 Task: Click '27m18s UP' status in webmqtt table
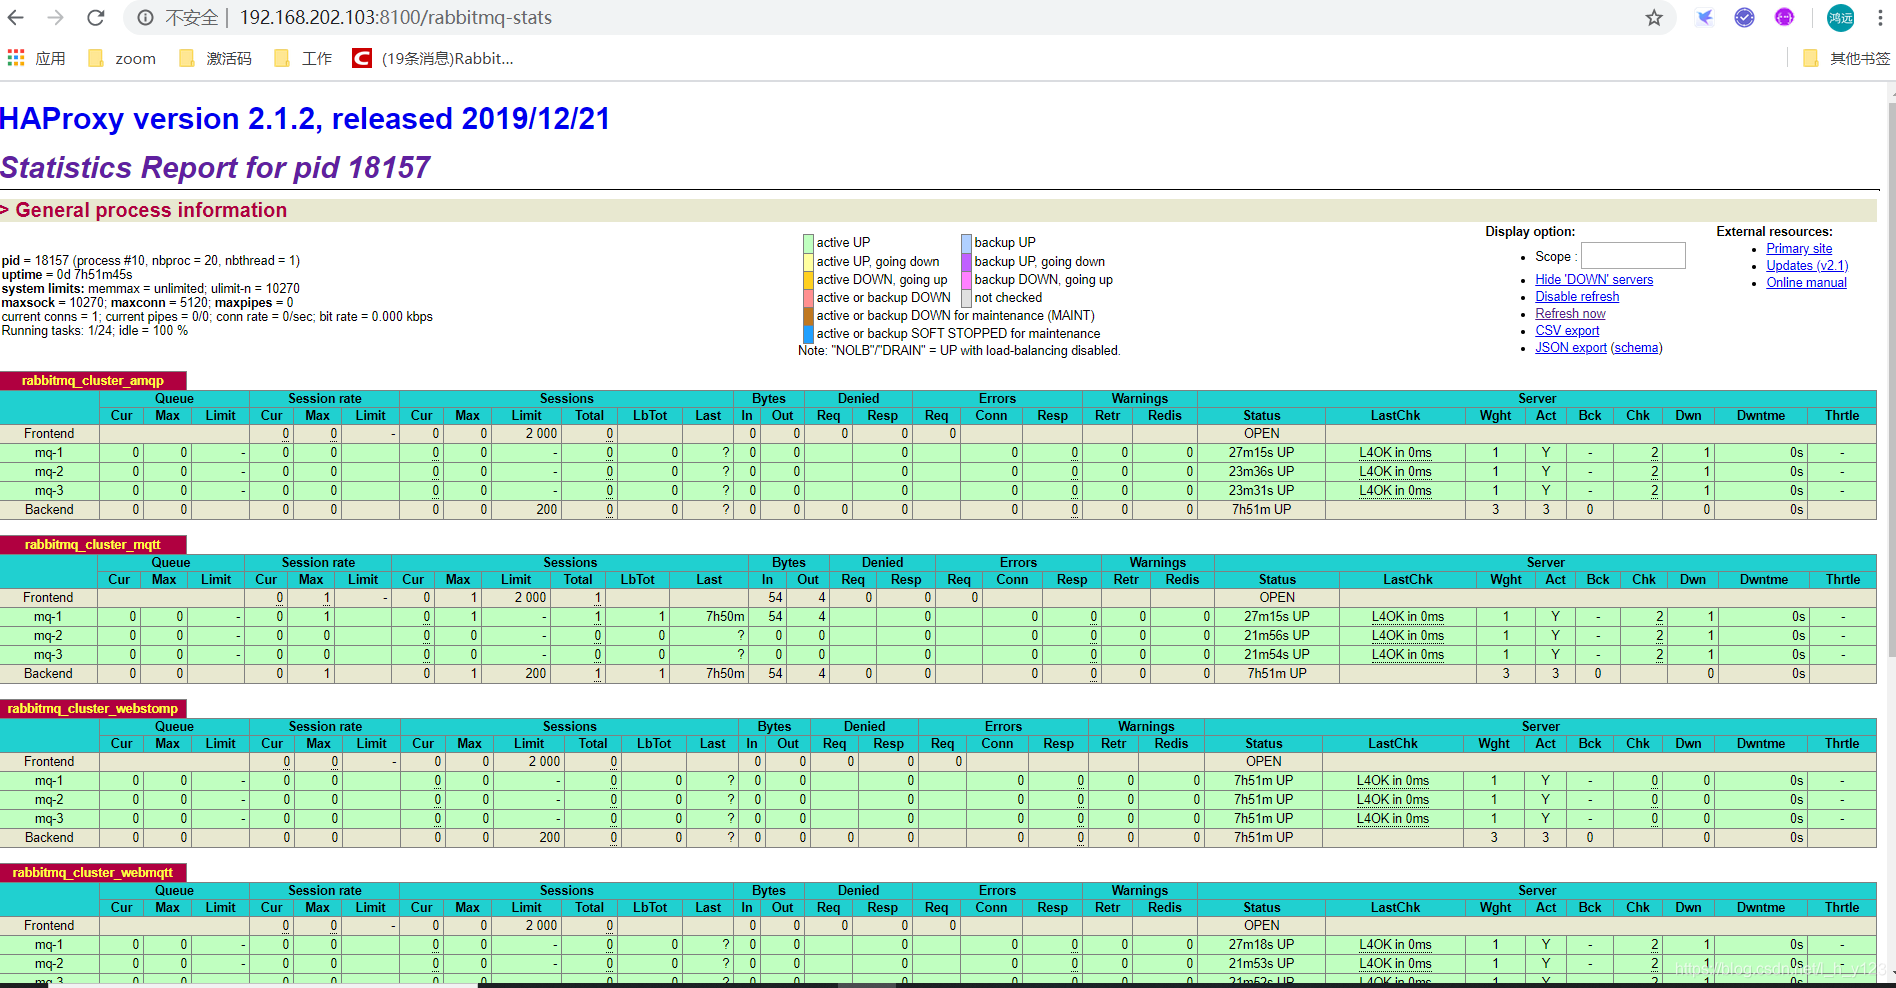coord(1261,945)
